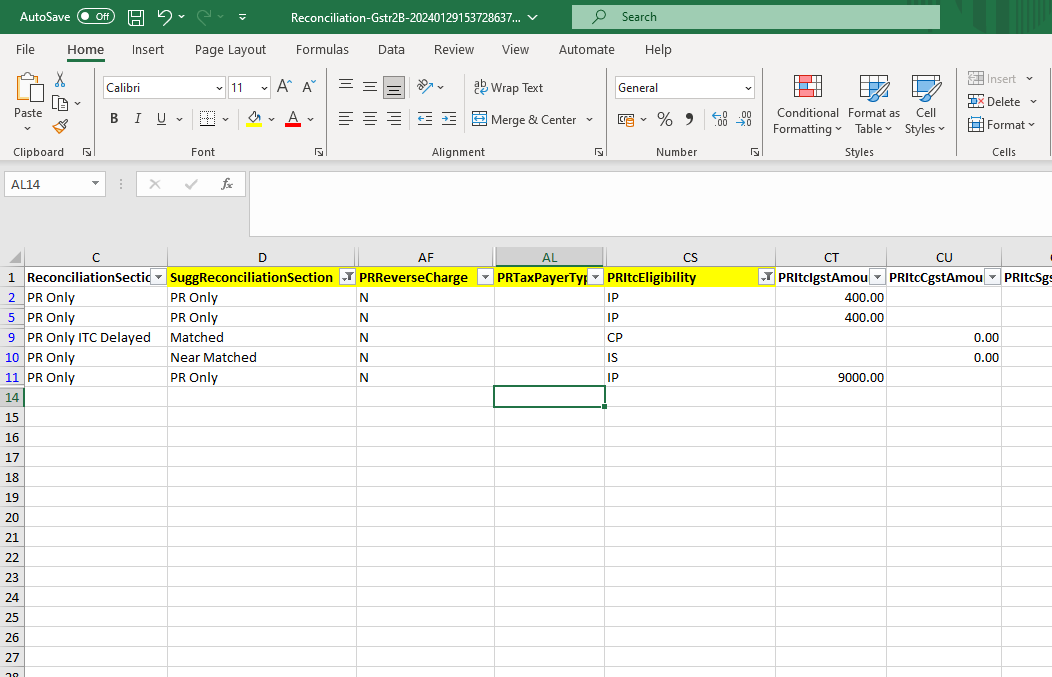Apply Bold formatting
1052x677 pixels.
(114, 119)
